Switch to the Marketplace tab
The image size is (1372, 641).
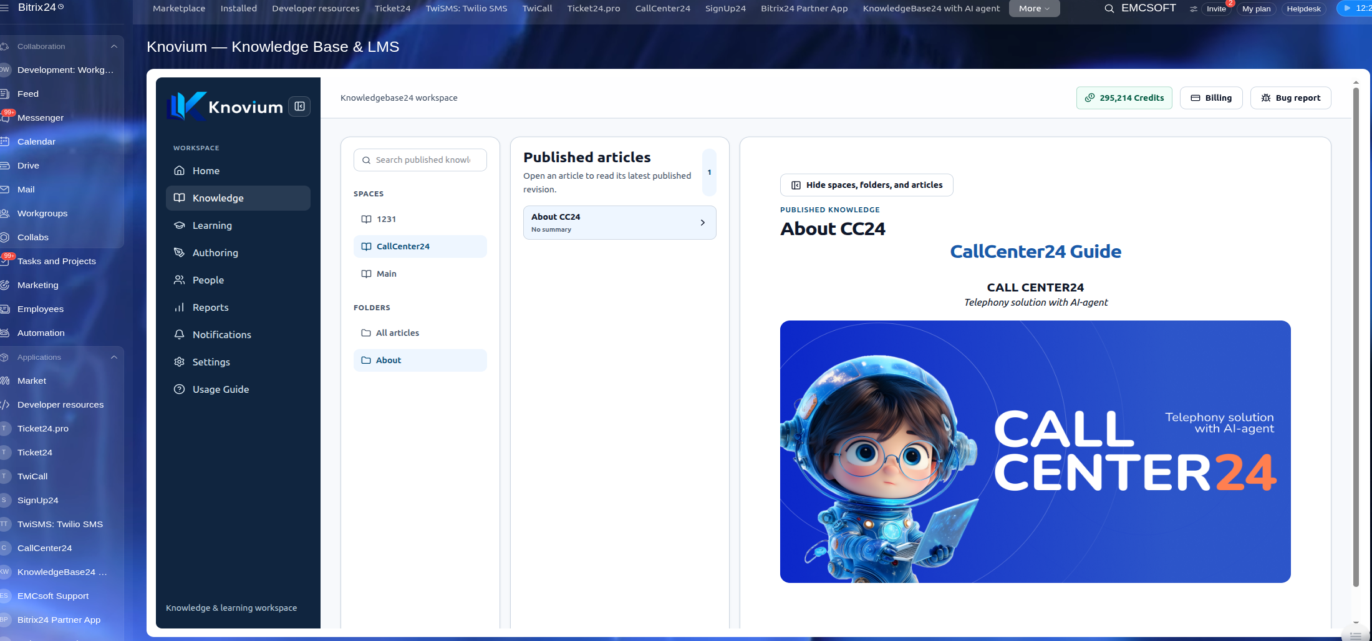click(x=179, y=8)
